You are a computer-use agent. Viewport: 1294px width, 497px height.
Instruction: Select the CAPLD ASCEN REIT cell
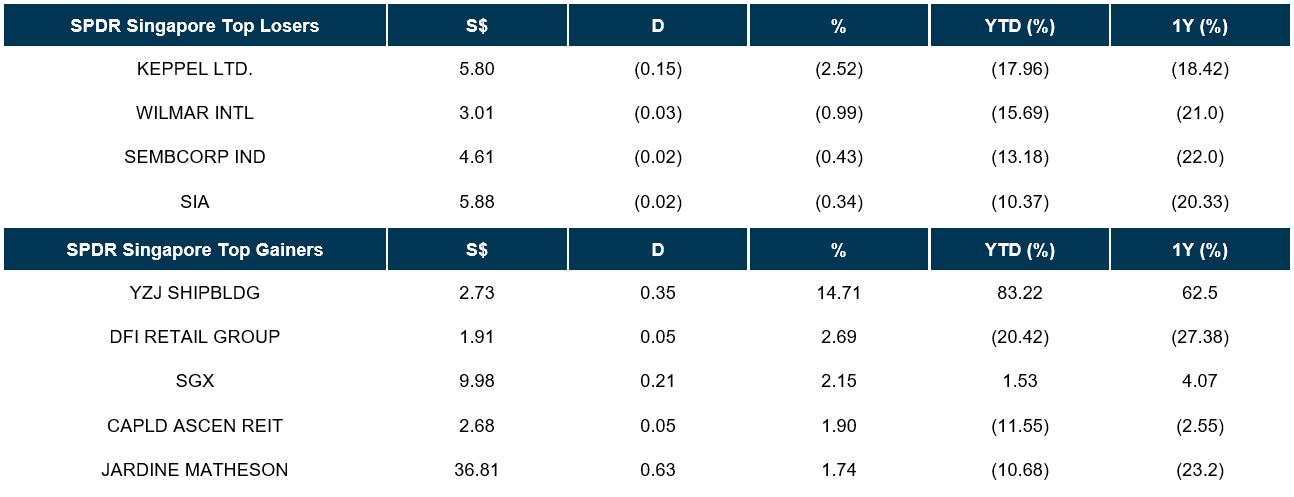click(x=195, y=426)
